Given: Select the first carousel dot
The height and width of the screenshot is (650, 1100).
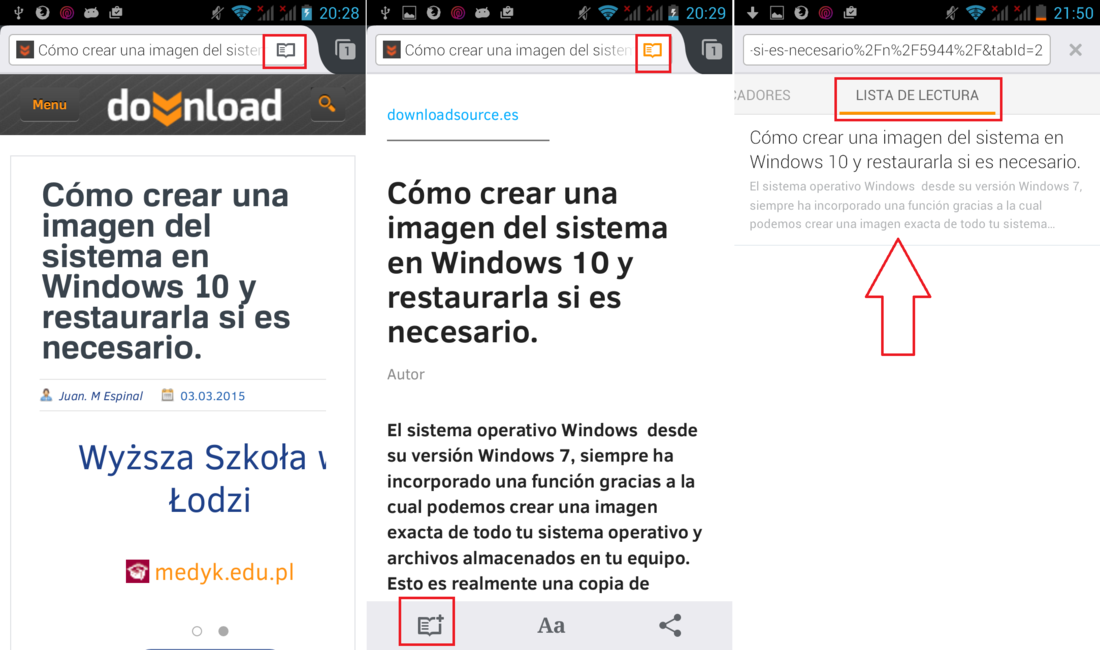Looking at the screenshot, I should click(197, 631).
